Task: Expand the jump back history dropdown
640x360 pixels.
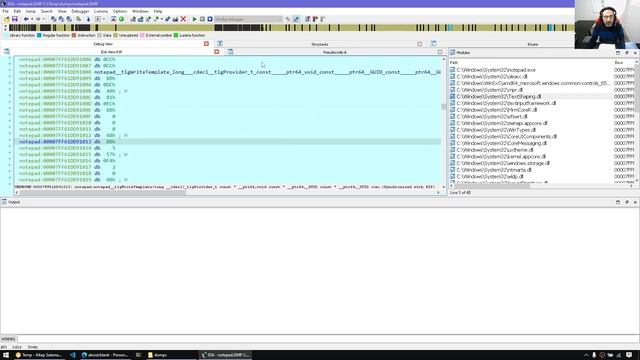Action: [31, 19]
